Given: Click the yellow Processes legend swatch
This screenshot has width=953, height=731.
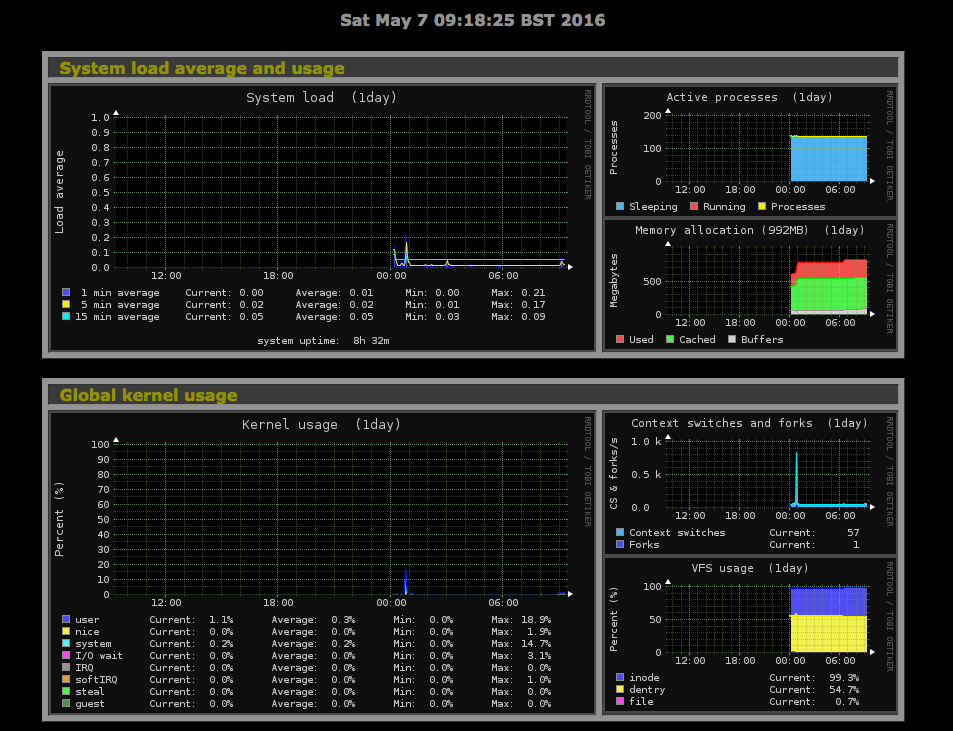Looking at the screenshot, I should pos(762,207).
